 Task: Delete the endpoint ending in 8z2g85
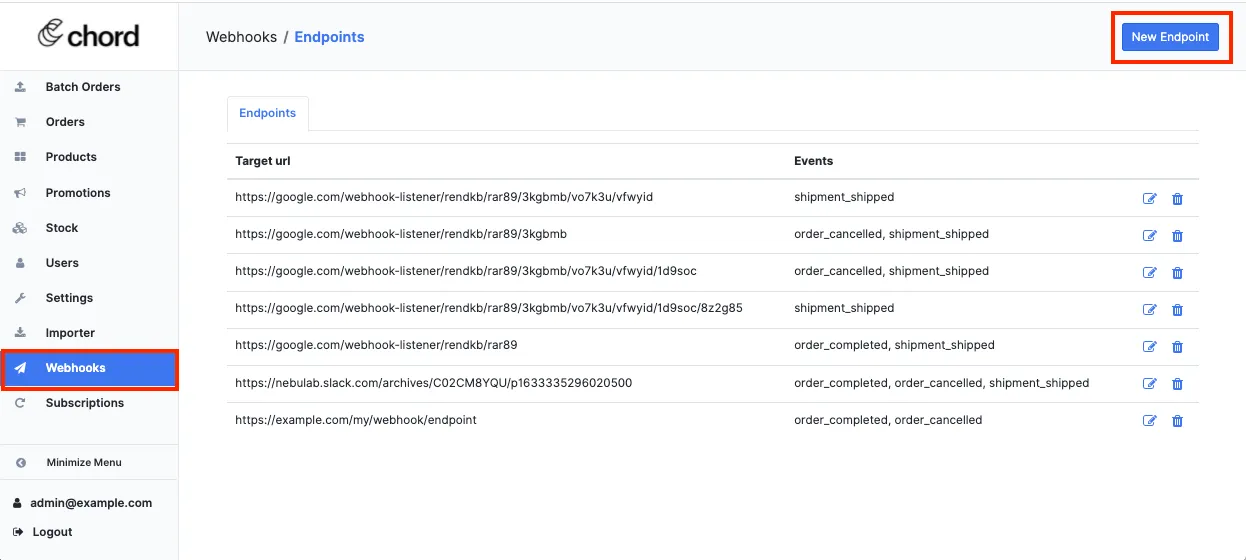tap(1177, 310)
